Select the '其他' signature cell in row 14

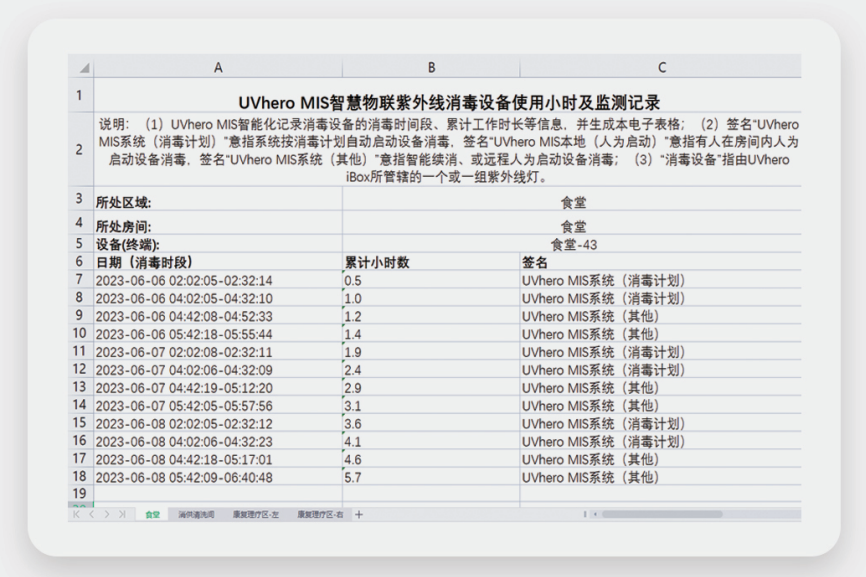click(661, 405)
